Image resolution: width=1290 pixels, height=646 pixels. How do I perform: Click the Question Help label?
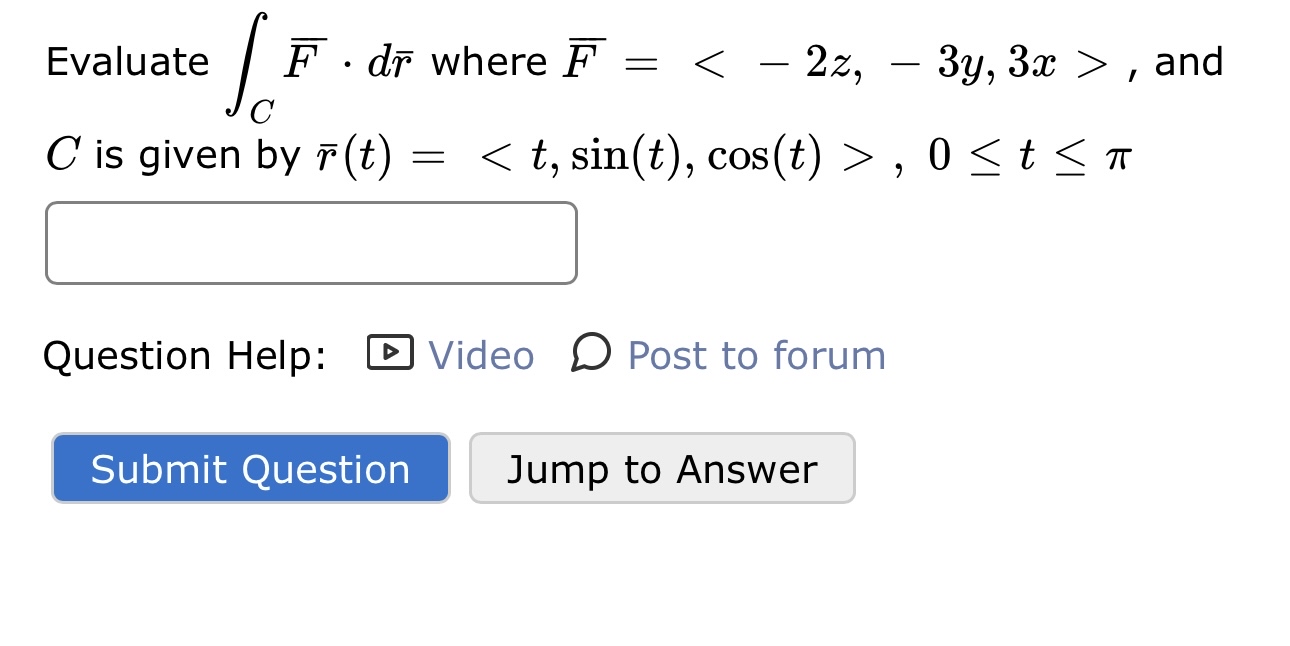click(x=184, y=354)
